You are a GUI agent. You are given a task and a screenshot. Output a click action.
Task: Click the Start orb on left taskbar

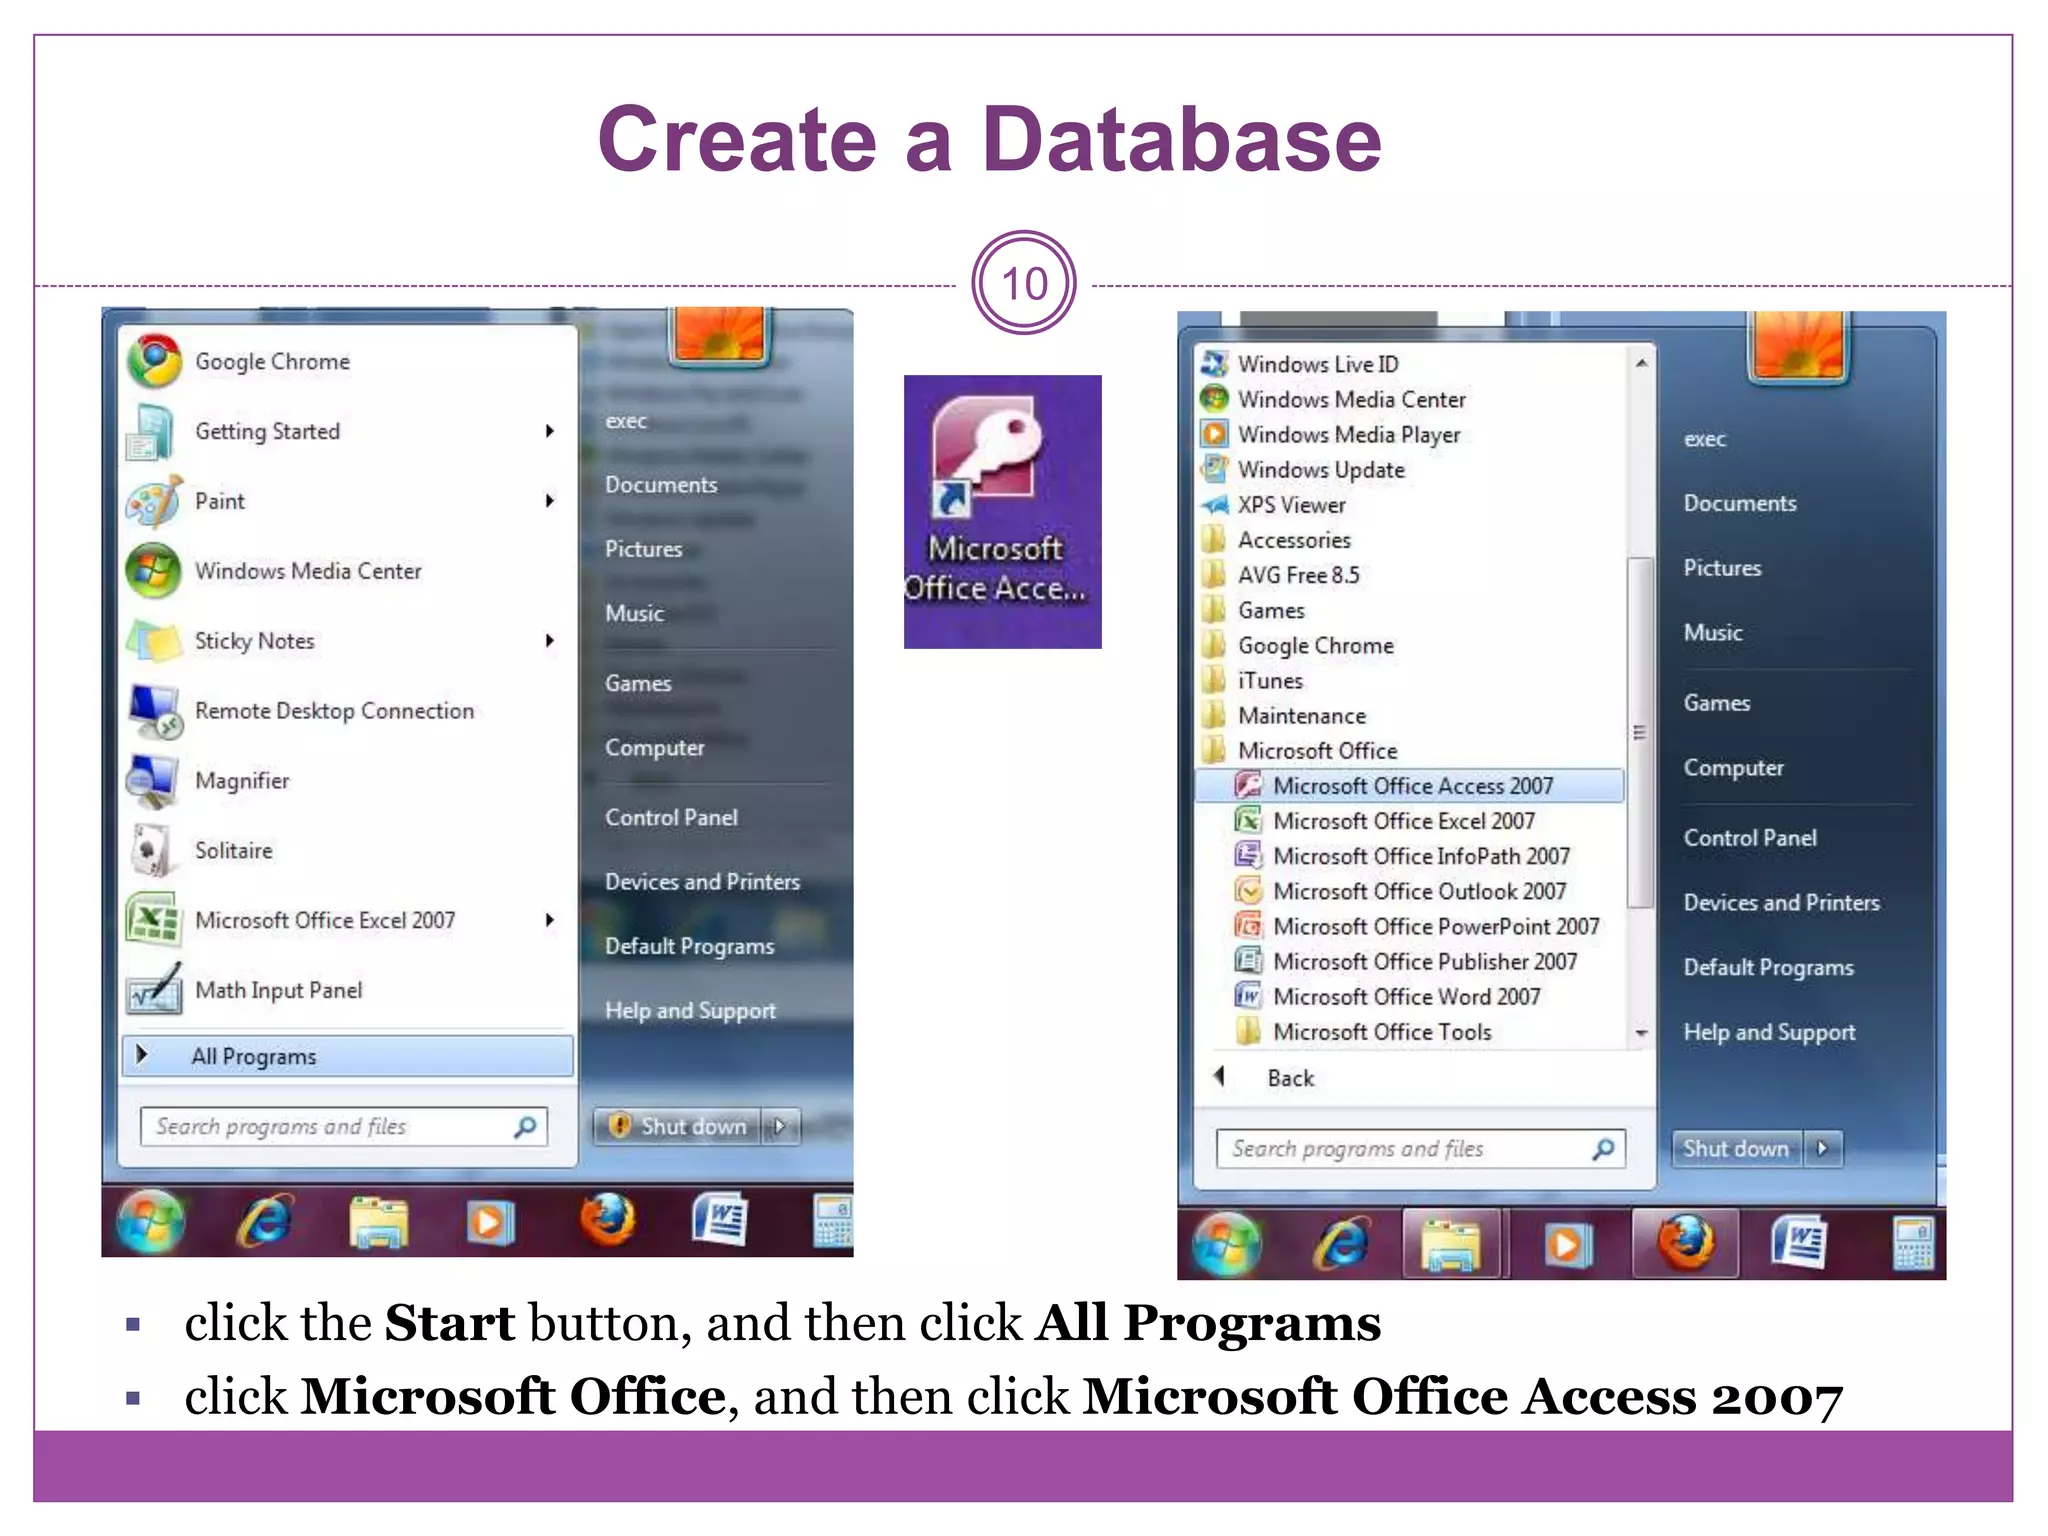click(151, 1220)
